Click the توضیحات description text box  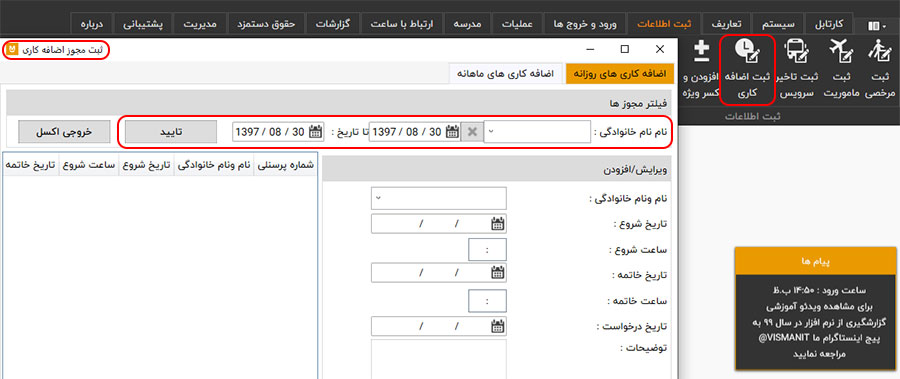(439, 358)
